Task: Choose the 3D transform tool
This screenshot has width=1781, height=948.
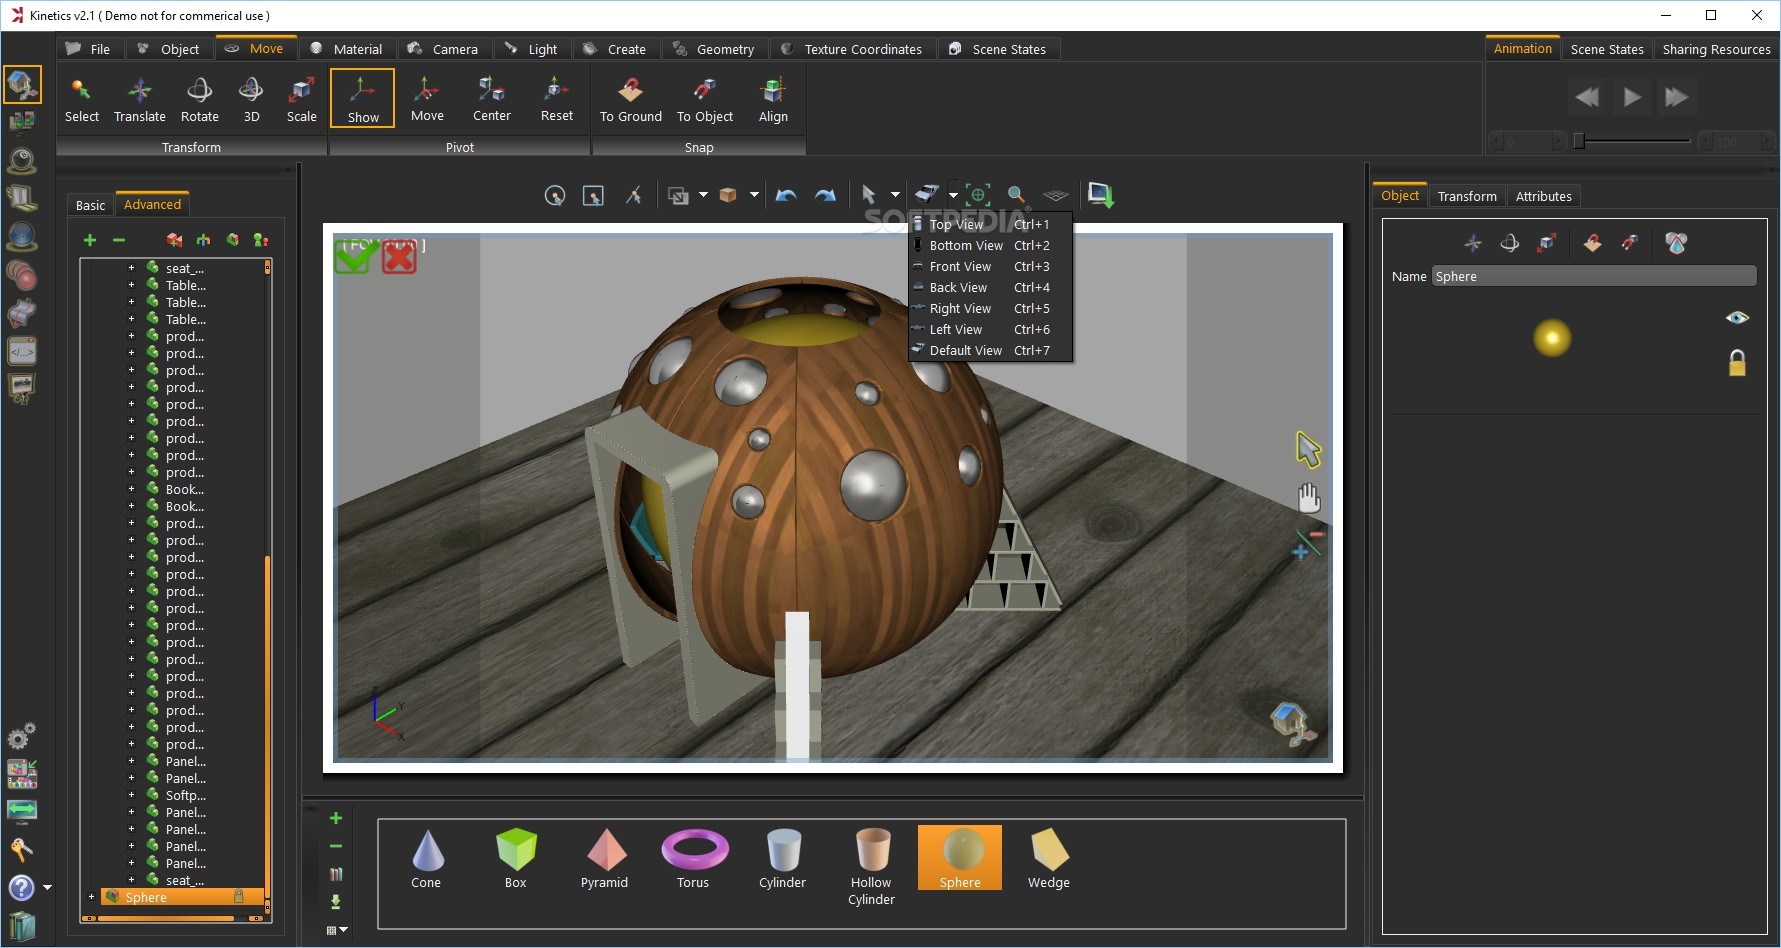Action: pos(251,100)
